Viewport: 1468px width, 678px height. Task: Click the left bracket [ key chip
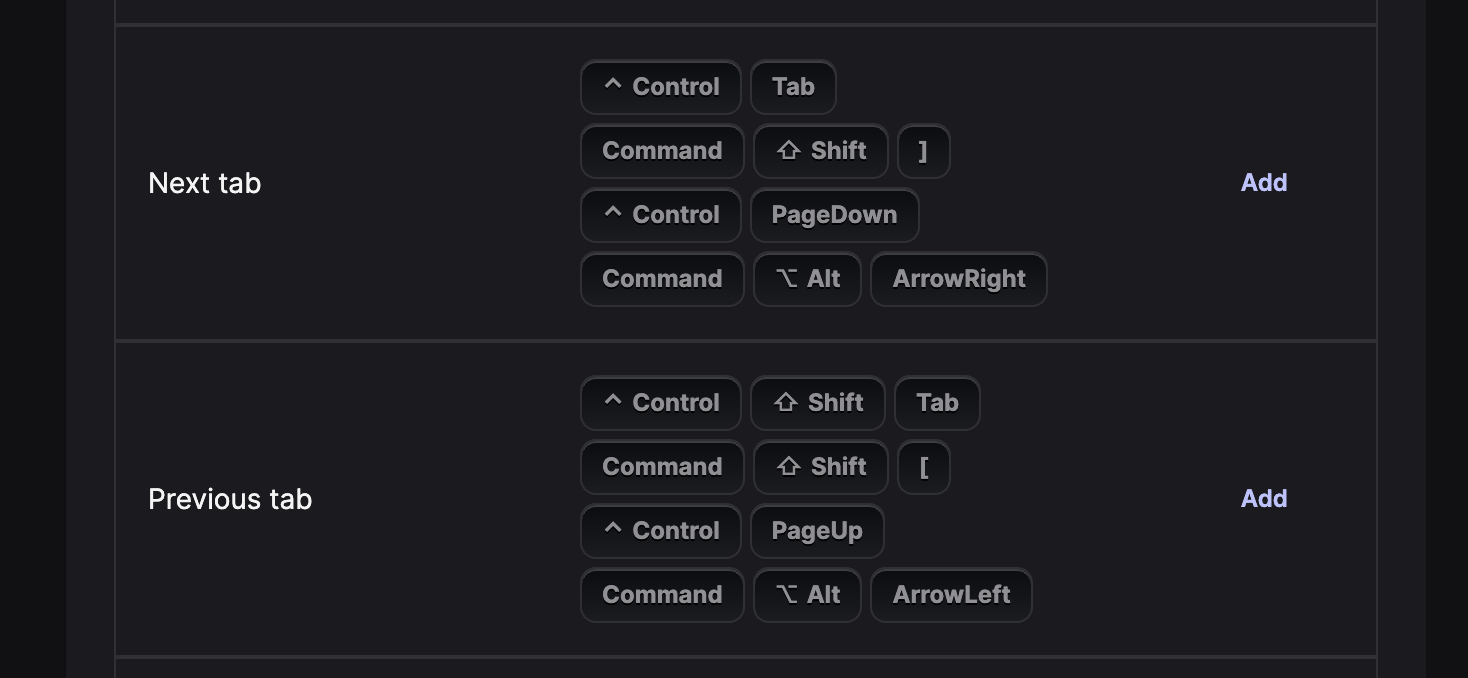coord(923,467)
